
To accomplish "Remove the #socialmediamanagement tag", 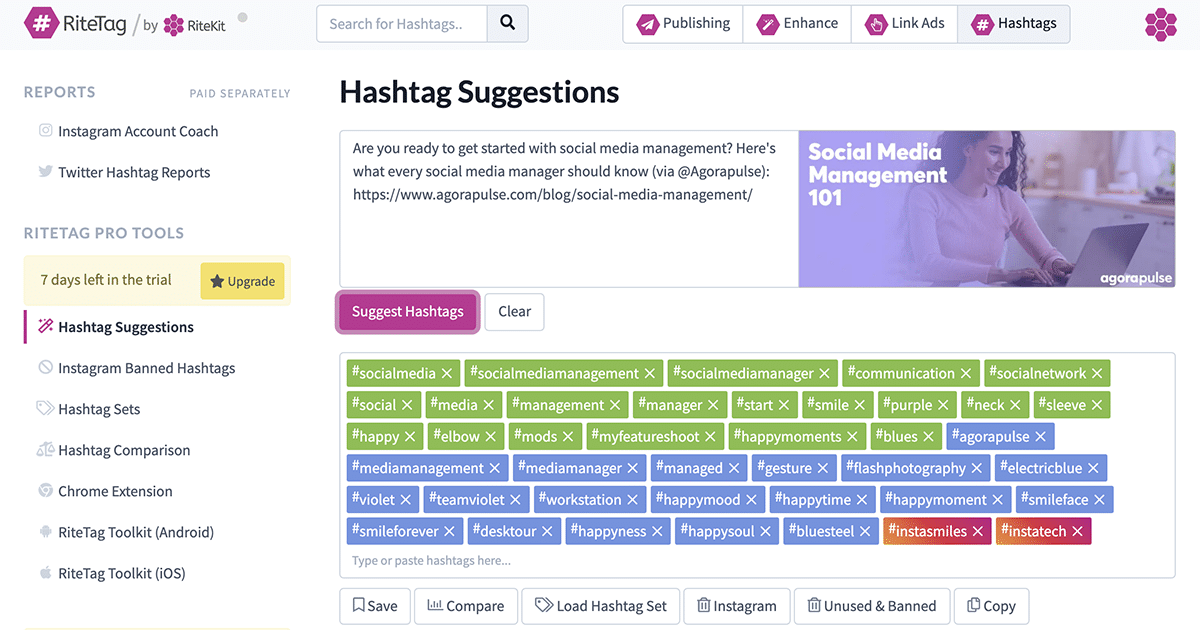I will click(x=650, y=374).
